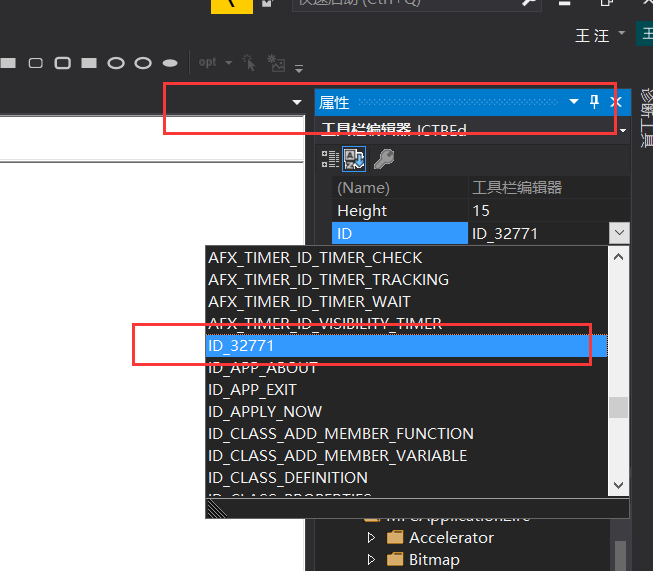
Task: Expand the Bitmap resource folder
Action: [371, 559]
